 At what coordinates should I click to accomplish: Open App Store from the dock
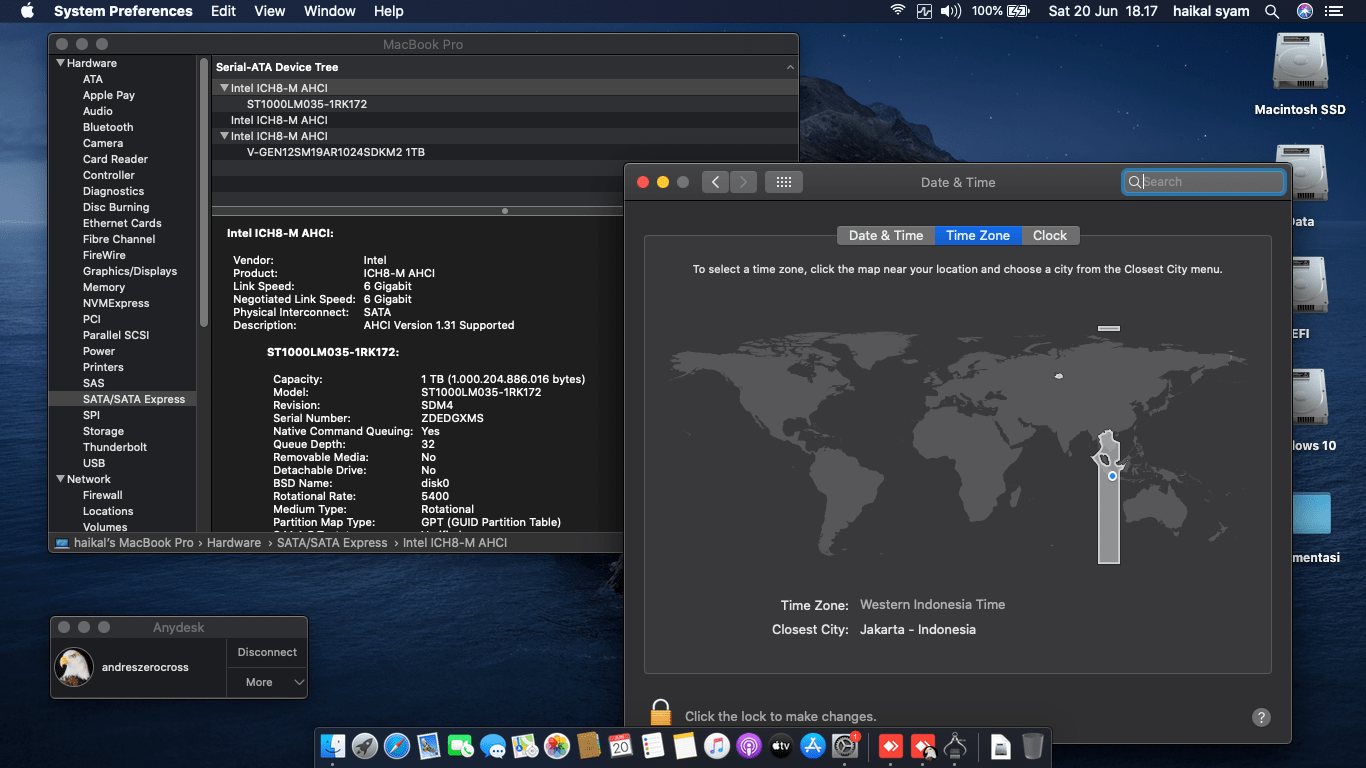click(813, 746)
